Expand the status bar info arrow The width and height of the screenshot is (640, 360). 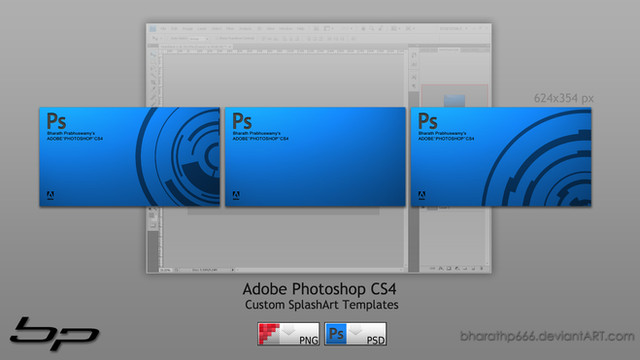pyautogui.click(x=233, y=270)
